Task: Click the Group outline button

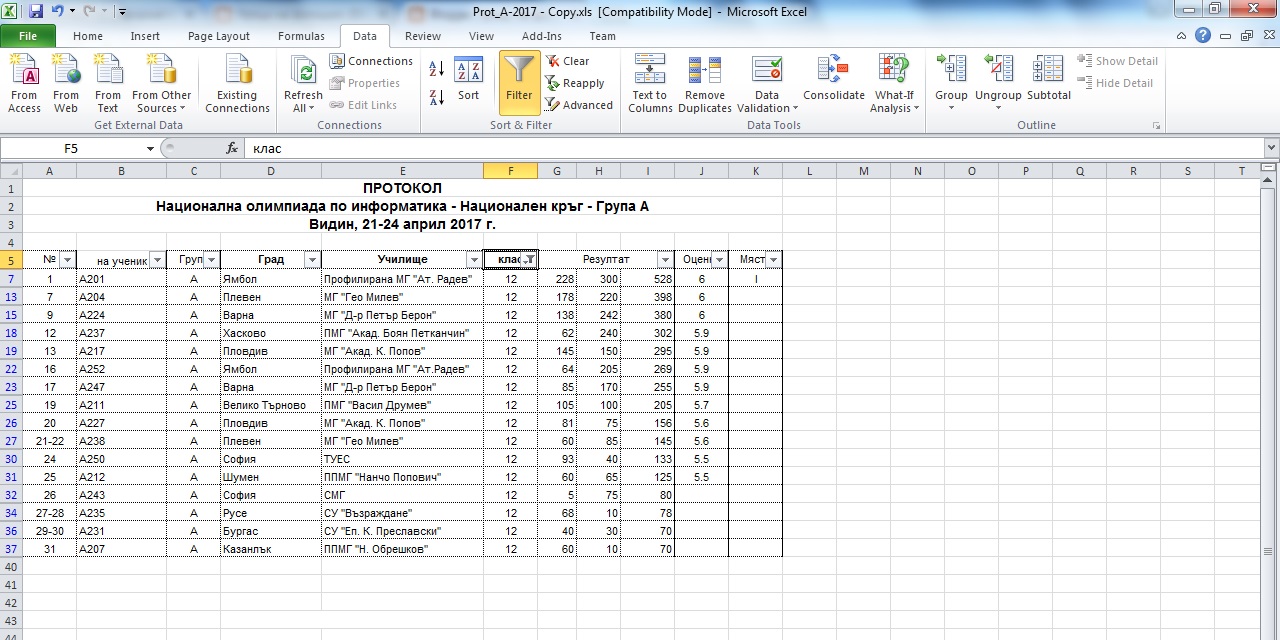Action: 951,84
